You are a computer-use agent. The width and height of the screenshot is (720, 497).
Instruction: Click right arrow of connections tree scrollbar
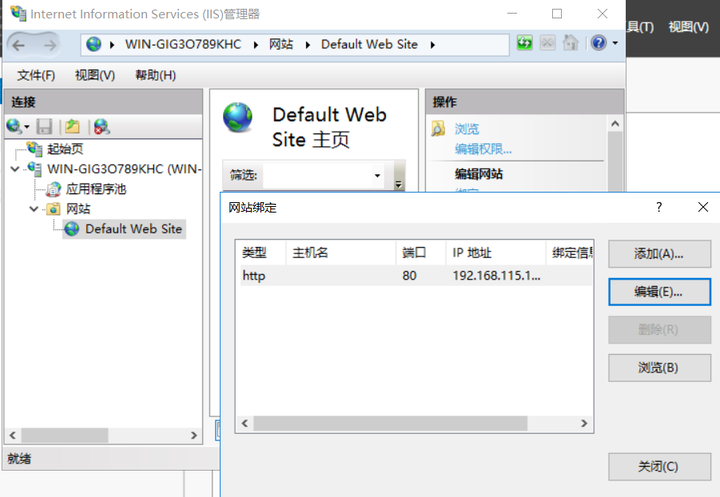[194, 435]
